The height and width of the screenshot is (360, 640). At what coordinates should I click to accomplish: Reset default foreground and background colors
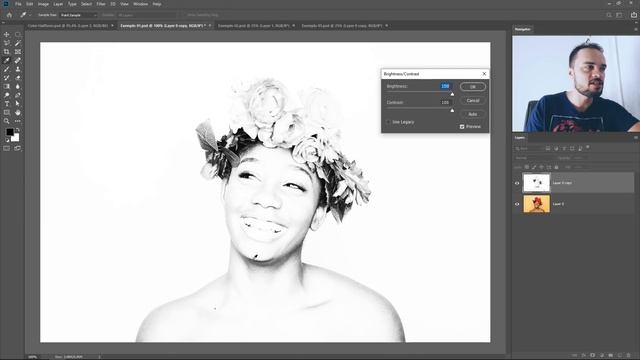tap(7, 140)
